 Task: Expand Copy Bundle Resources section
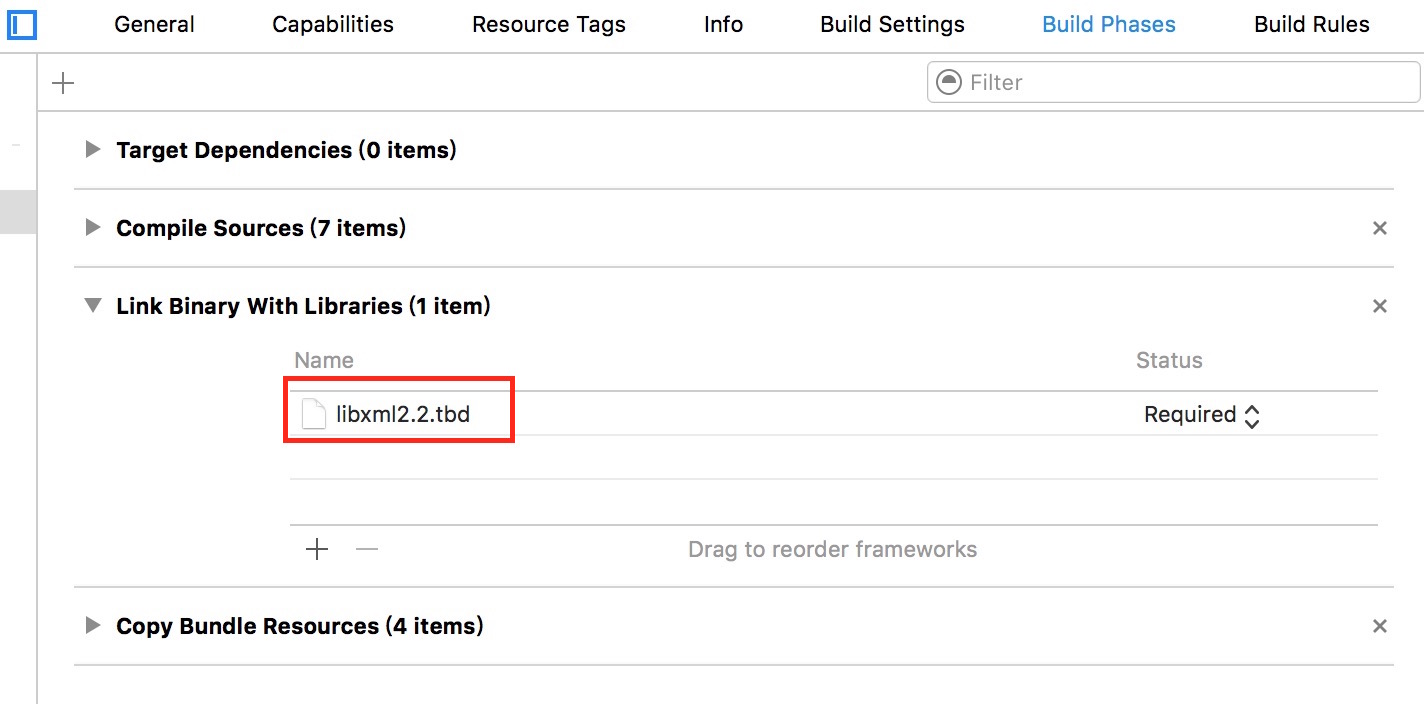click(x=93, y=626)
